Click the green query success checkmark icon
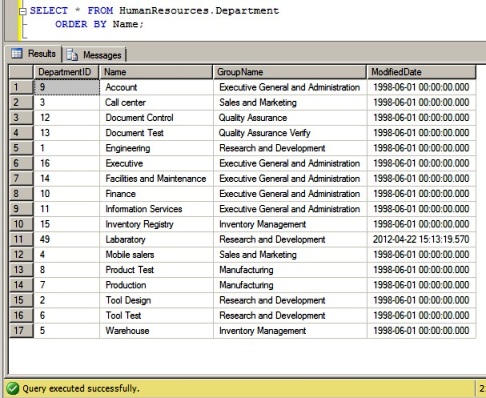 pos(13,388)
